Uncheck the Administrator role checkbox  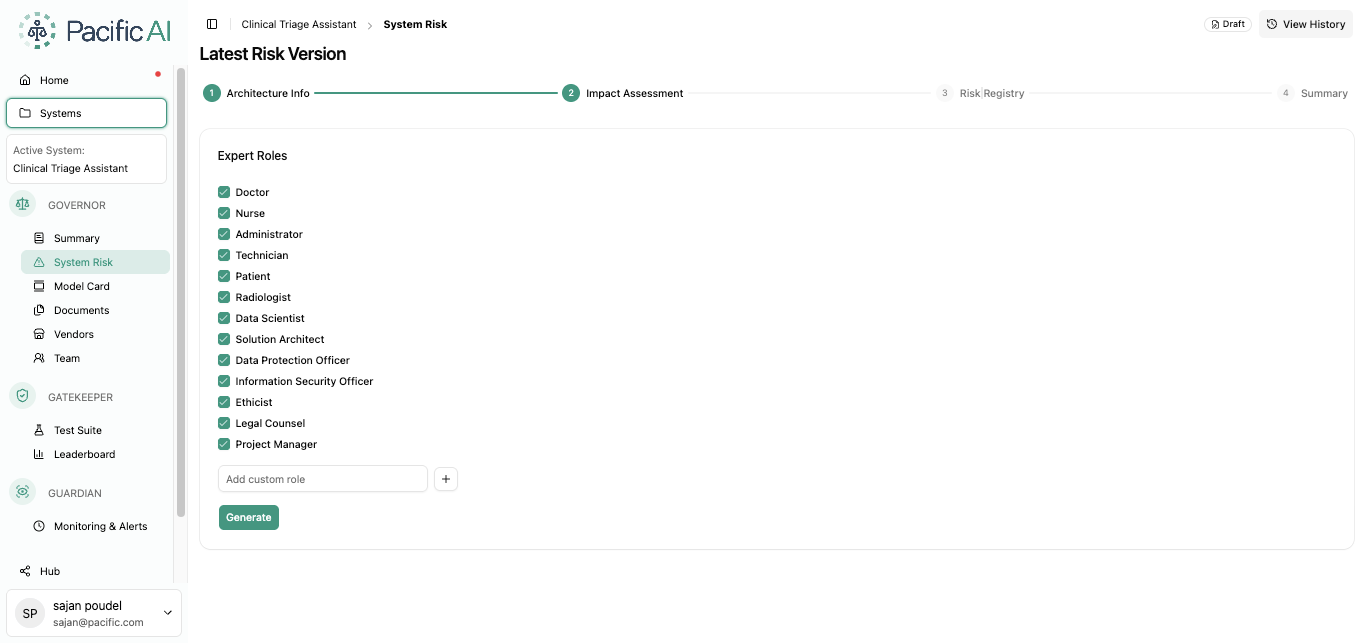point(224,234)
